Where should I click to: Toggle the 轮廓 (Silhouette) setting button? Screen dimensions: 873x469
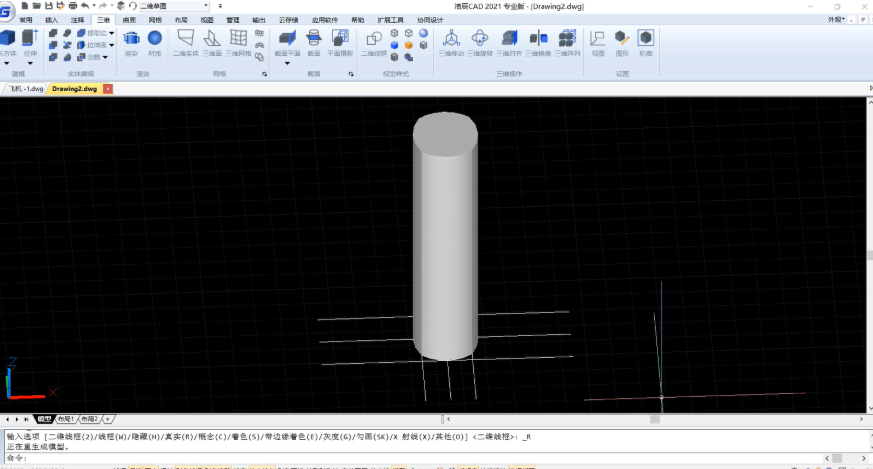[646, 39]
